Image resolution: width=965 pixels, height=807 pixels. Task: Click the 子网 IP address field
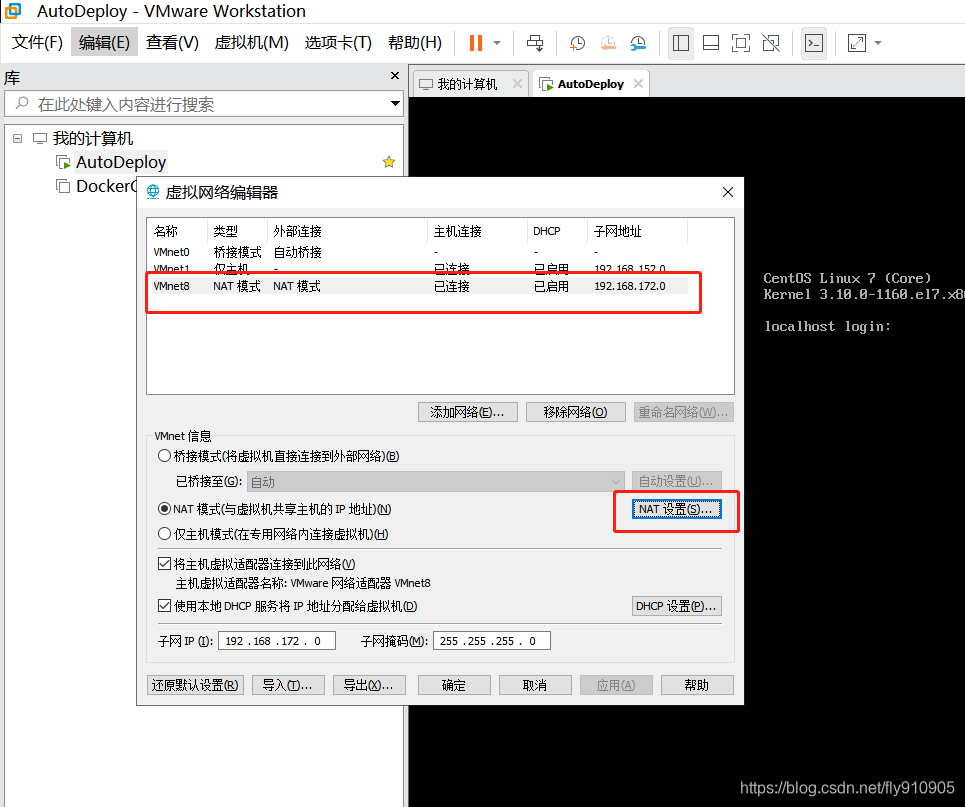click(277, 641)
